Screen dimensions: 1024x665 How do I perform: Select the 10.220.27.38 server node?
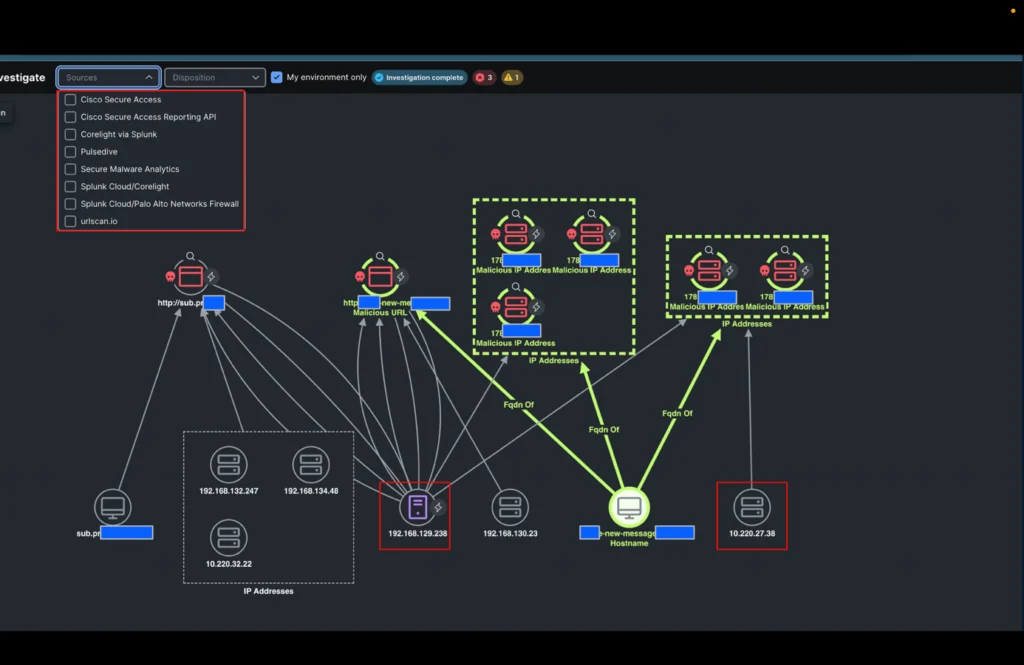click(751, 507)
